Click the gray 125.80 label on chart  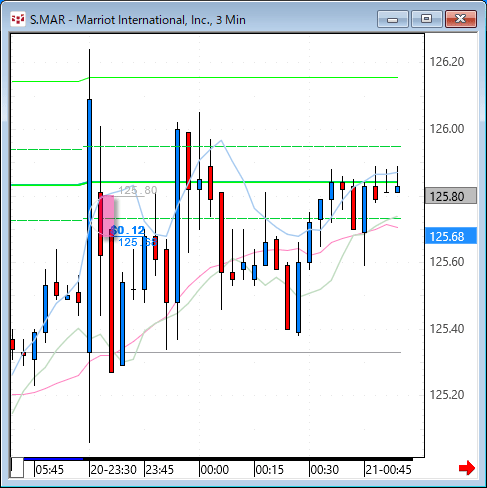coord(138,190)
